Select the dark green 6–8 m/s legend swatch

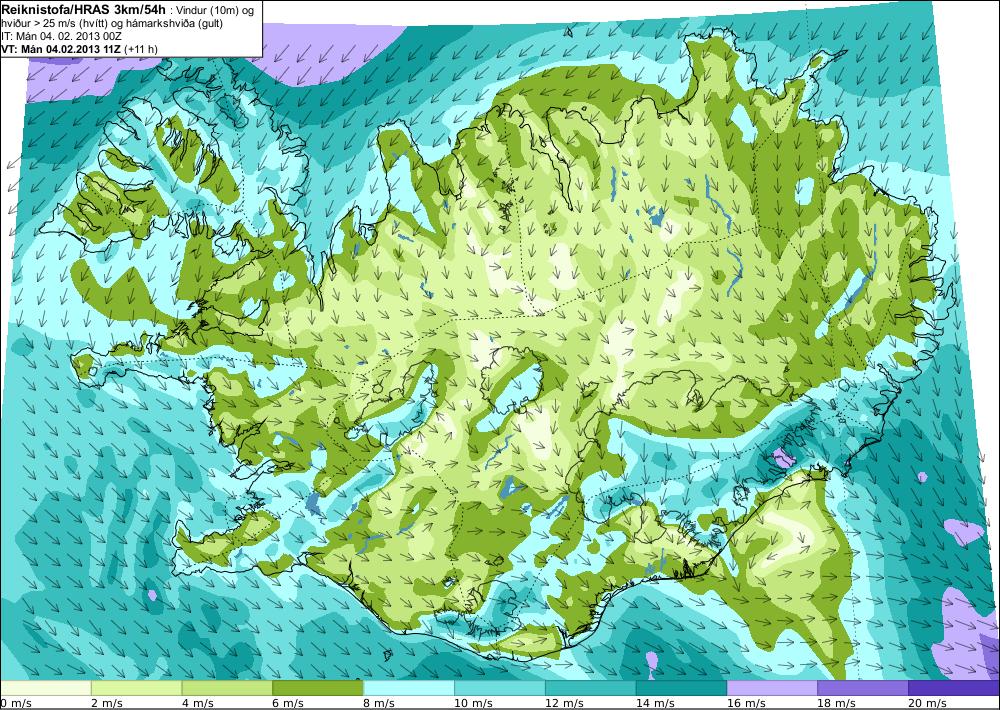click(x=318, y=688)
